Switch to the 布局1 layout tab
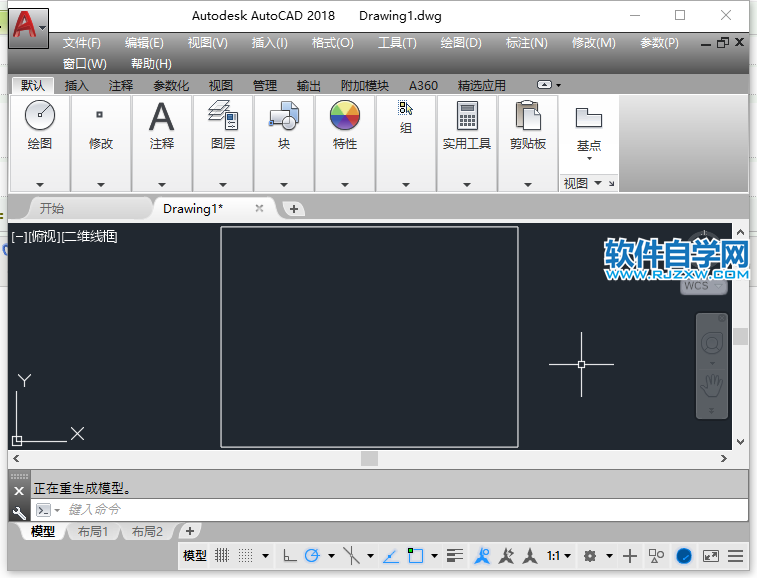 [93, 532]
